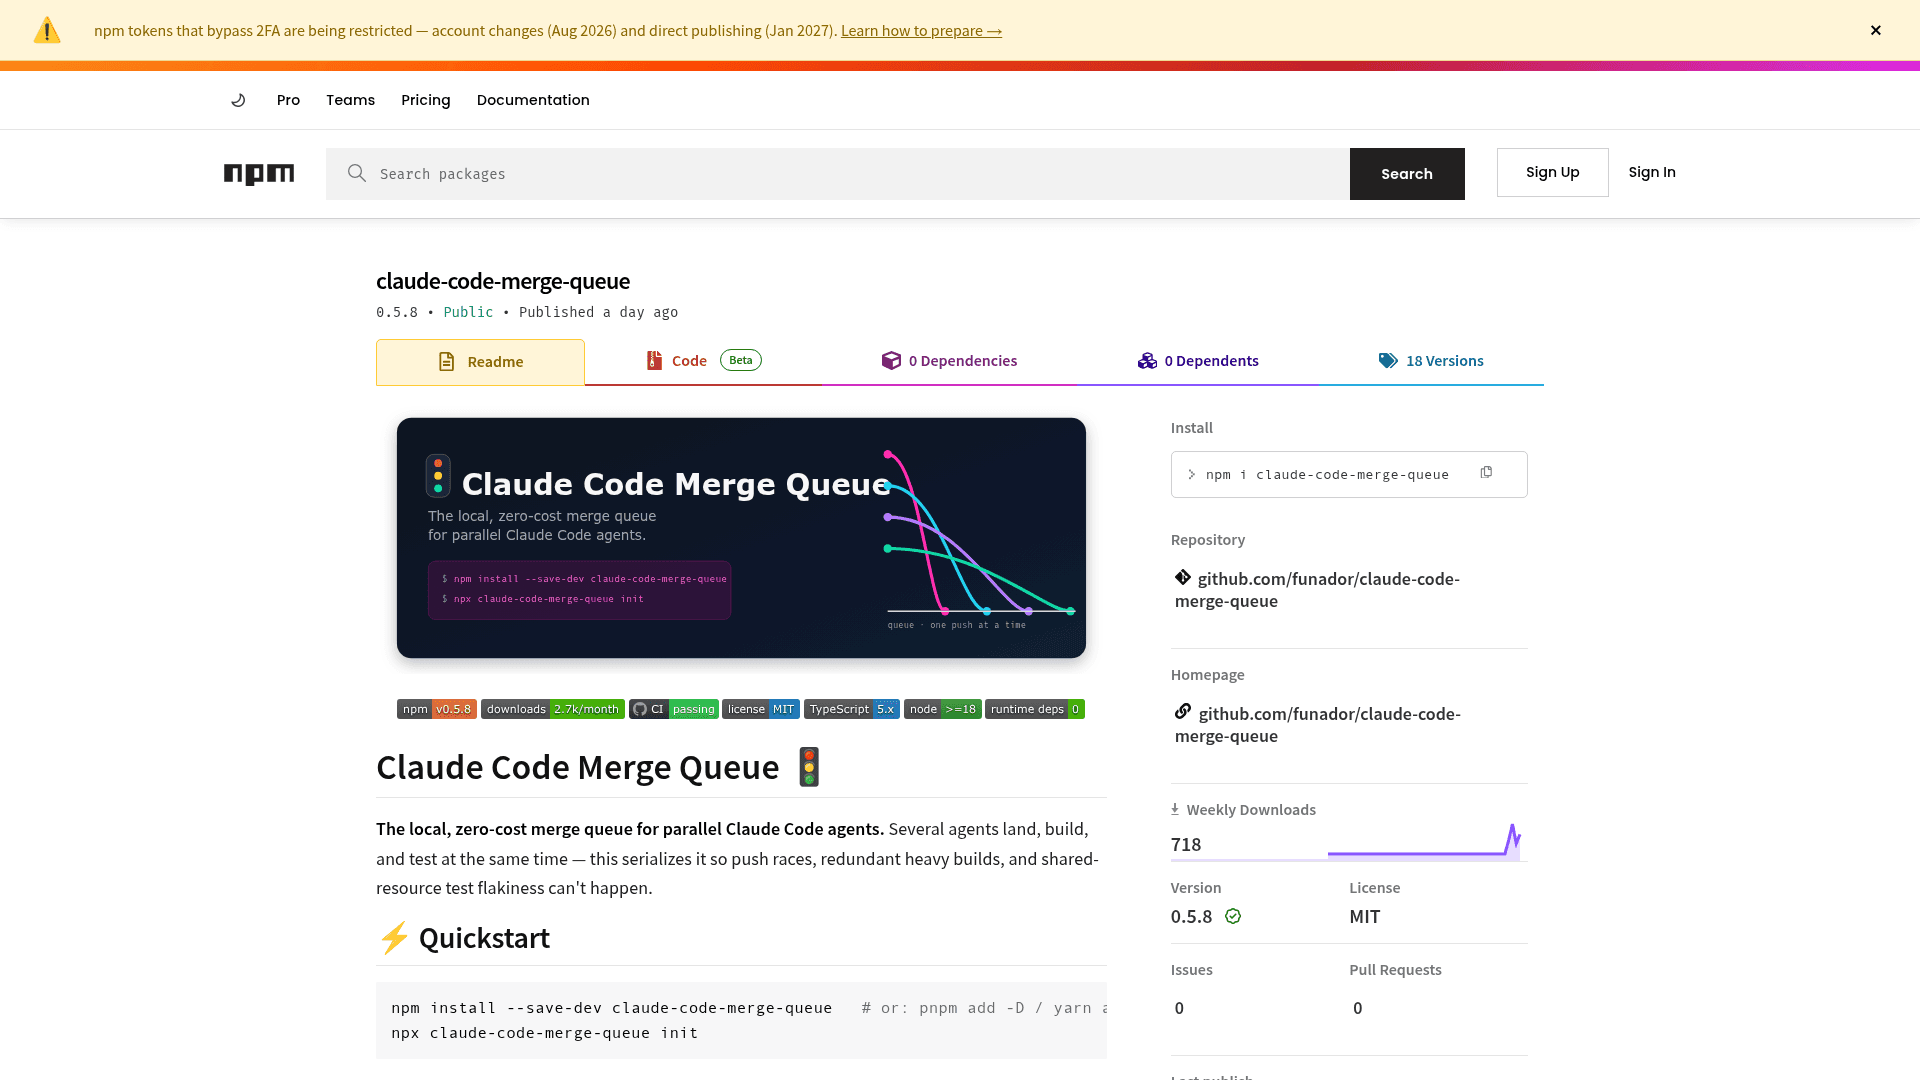Image resolution: width=1920 pixels, height=1080 pixels.
Task: Click the Sign In link
Action: pyautogui.click(x=1652, y=172)
